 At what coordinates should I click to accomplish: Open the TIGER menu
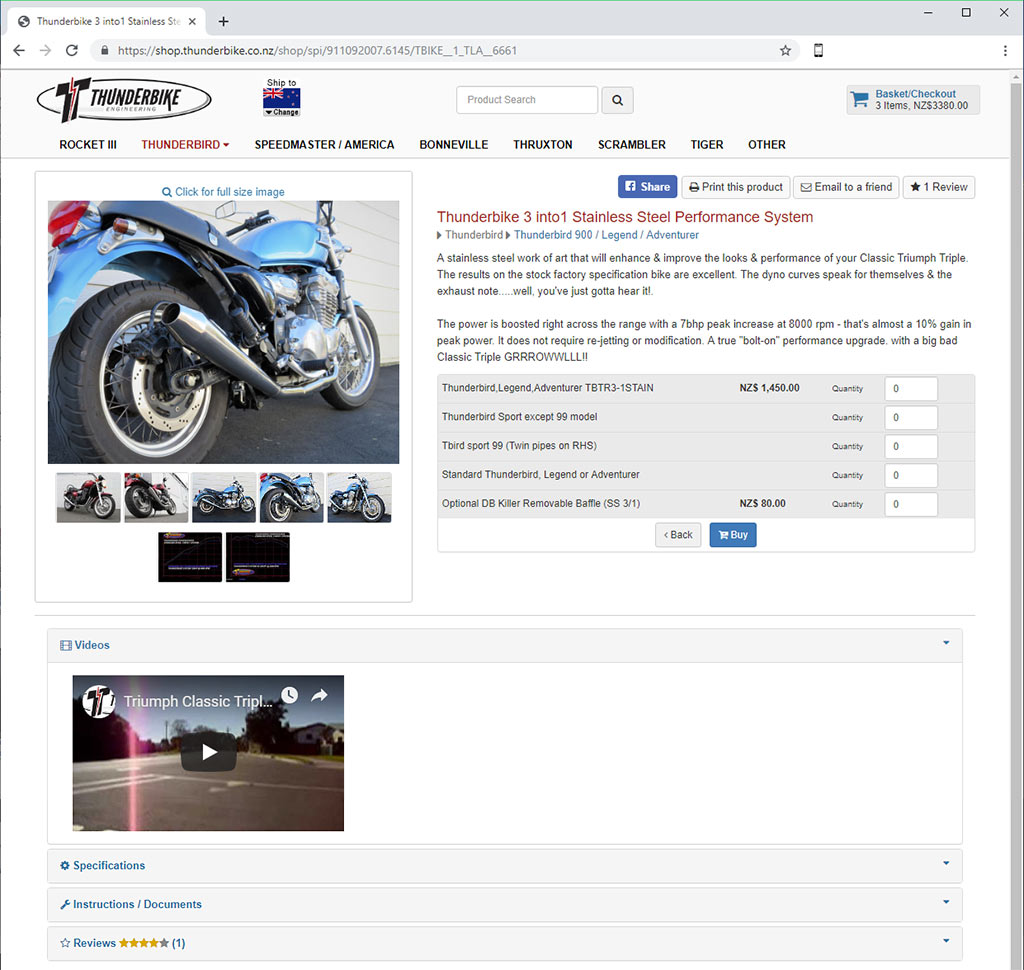(x=707, y=144)
